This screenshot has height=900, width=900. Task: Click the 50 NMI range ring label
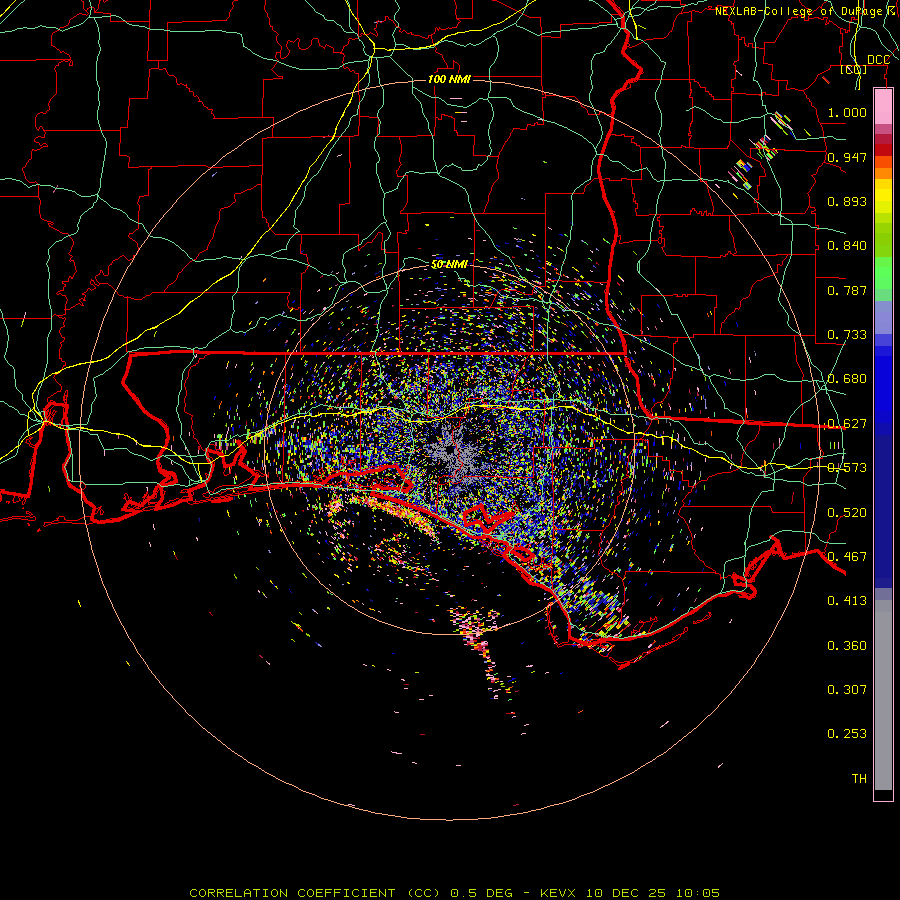pyautogui.click(x=449, y=264)
